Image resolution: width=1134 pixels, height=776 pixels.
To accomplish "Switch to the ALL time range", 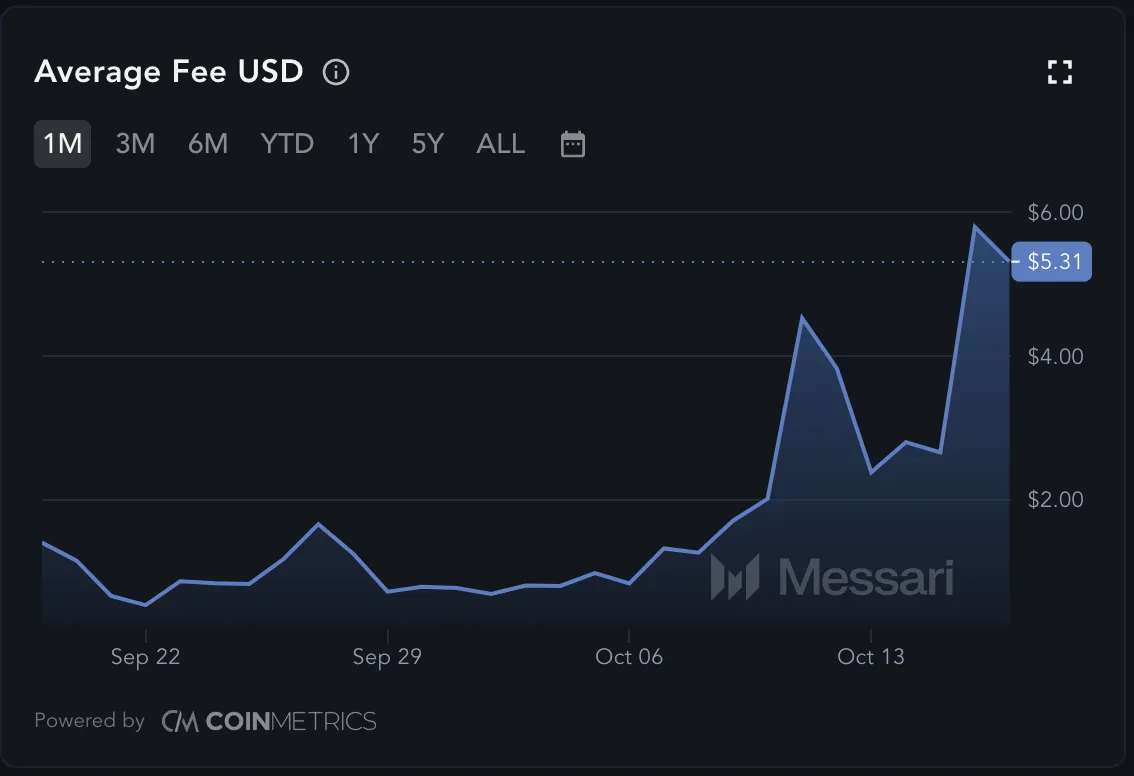I will pos(500,144).
